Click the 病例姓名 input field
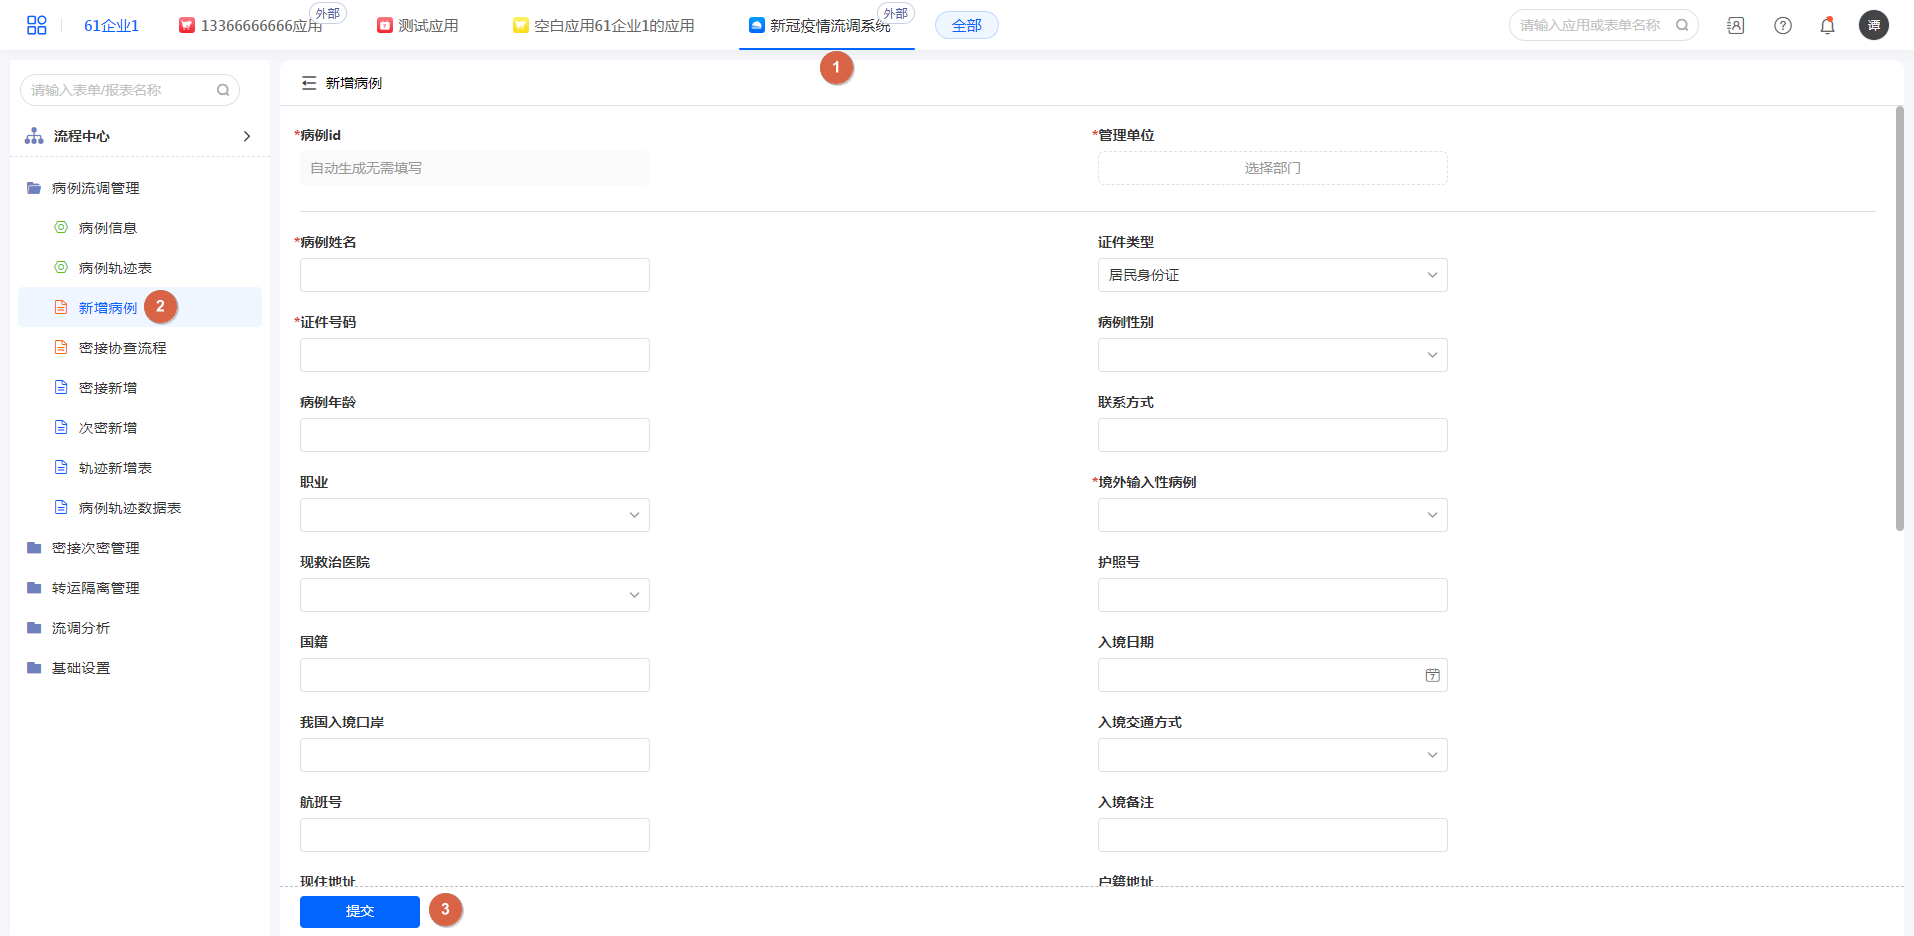This screenshot has width=1914, height=936. click(x=474, y=275)
